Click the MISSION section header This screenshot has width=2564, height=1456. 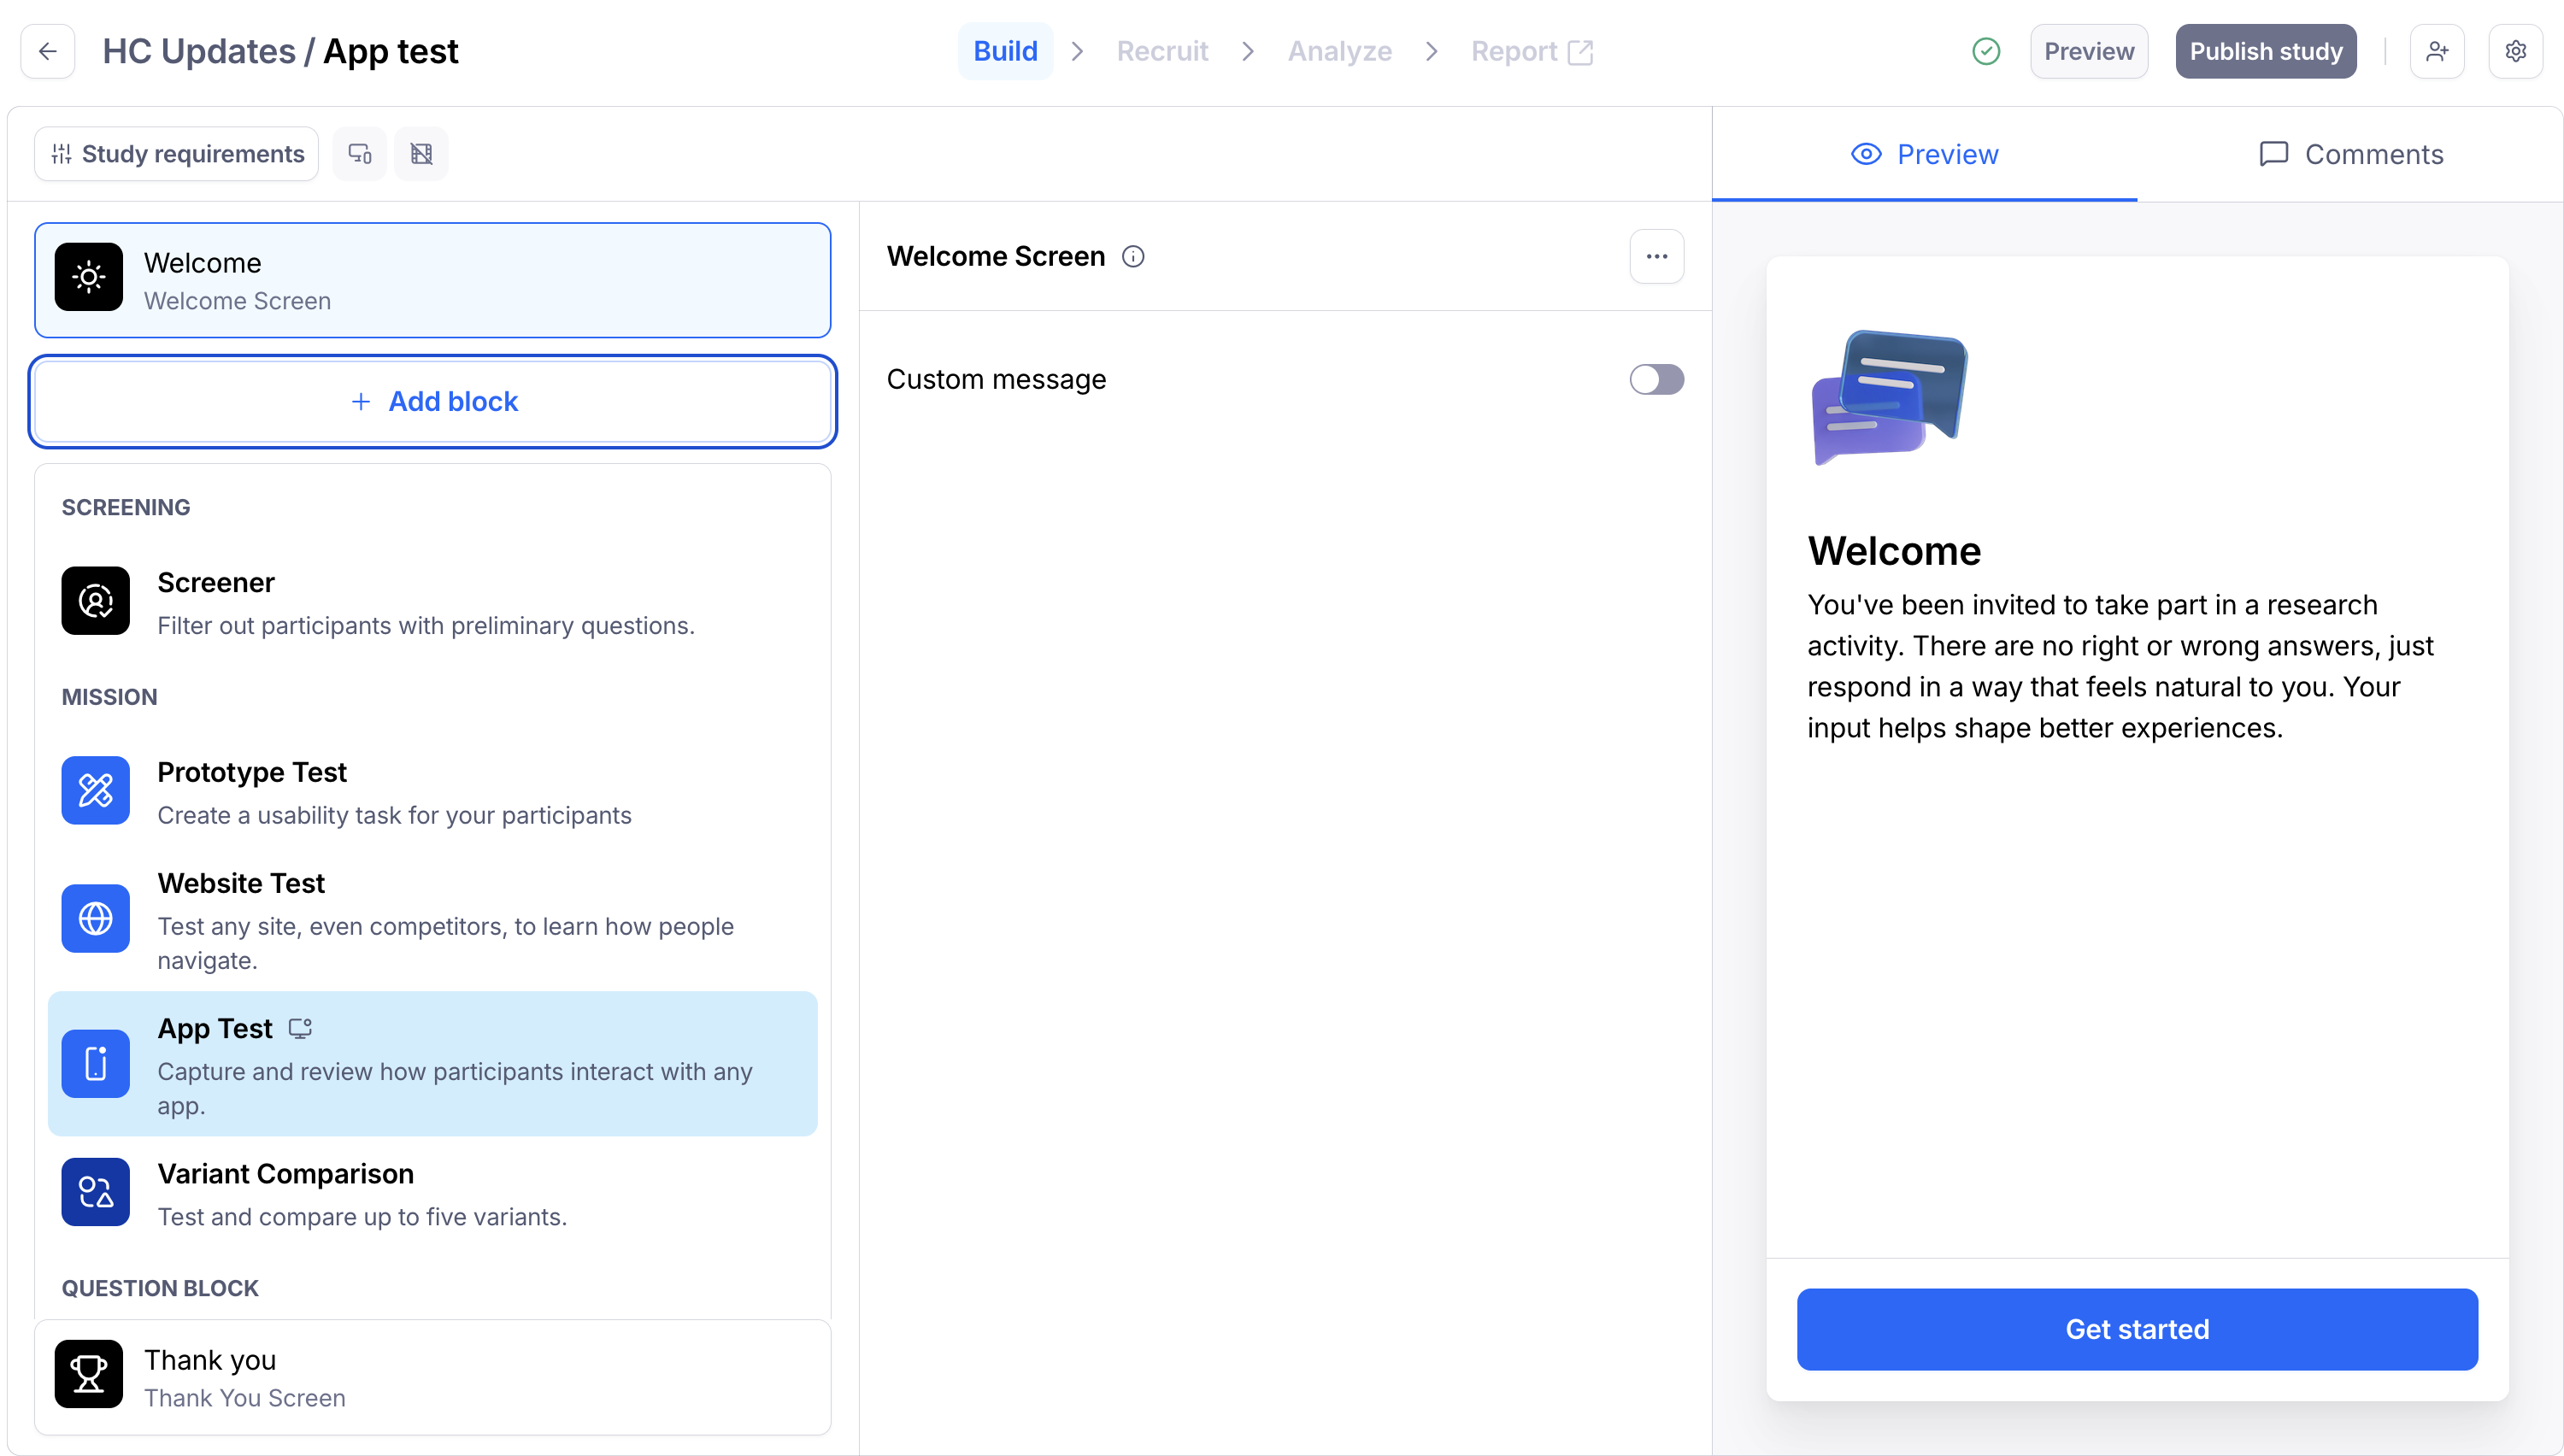[110, 697]
